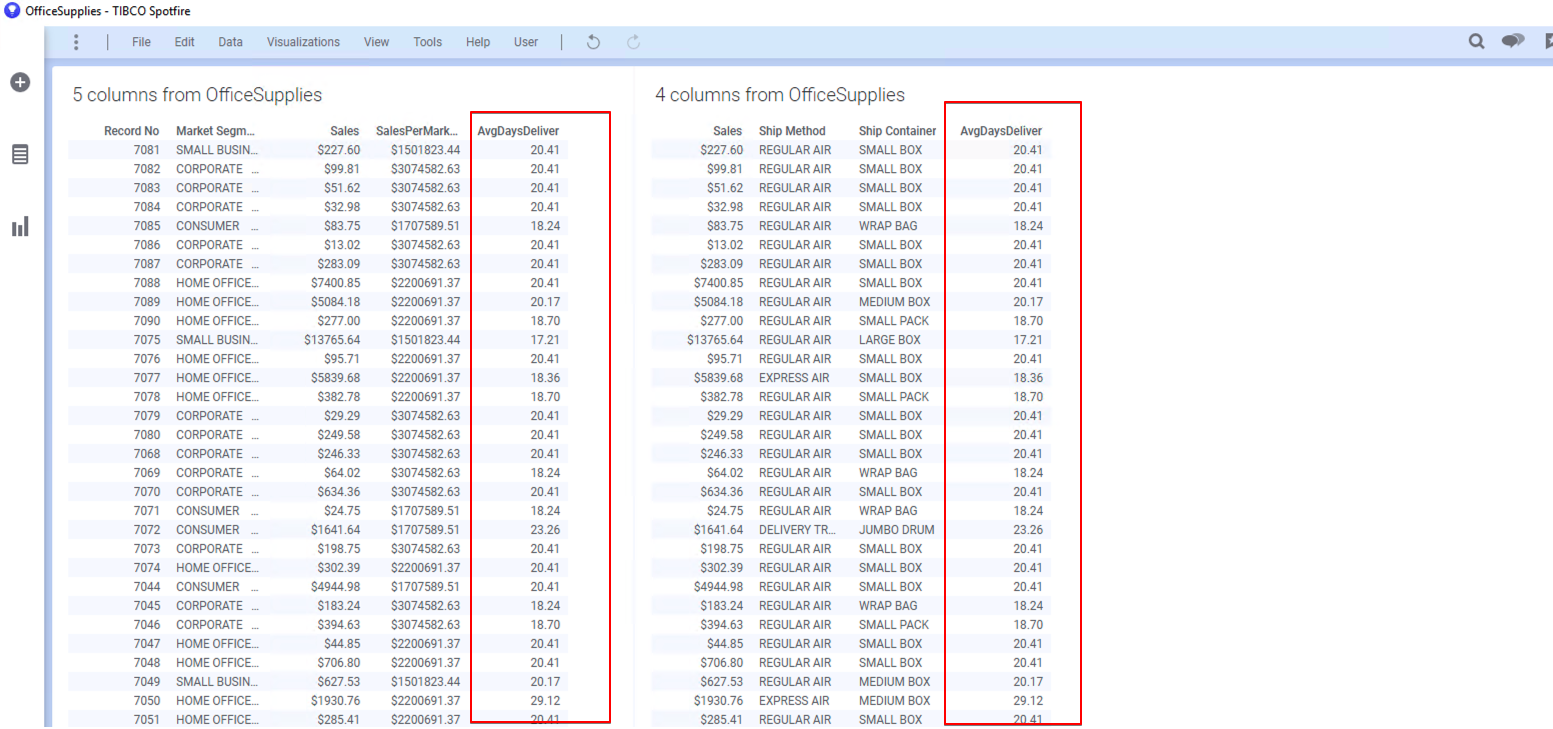The height and width of the screenshot is (729, 1553).
Task: Select Record No cell 7085
Action: click(146, 226)
